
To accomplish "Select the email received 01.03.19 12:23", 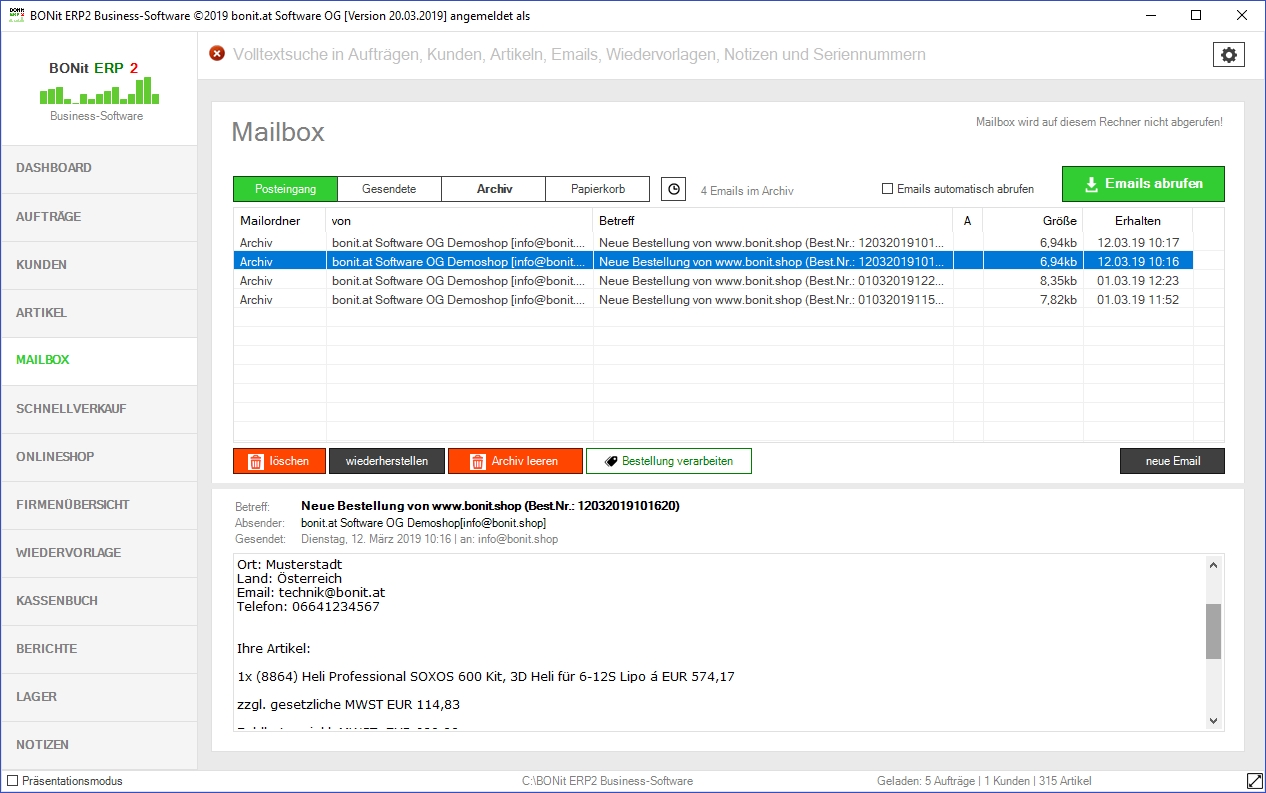I will (713, 280).
